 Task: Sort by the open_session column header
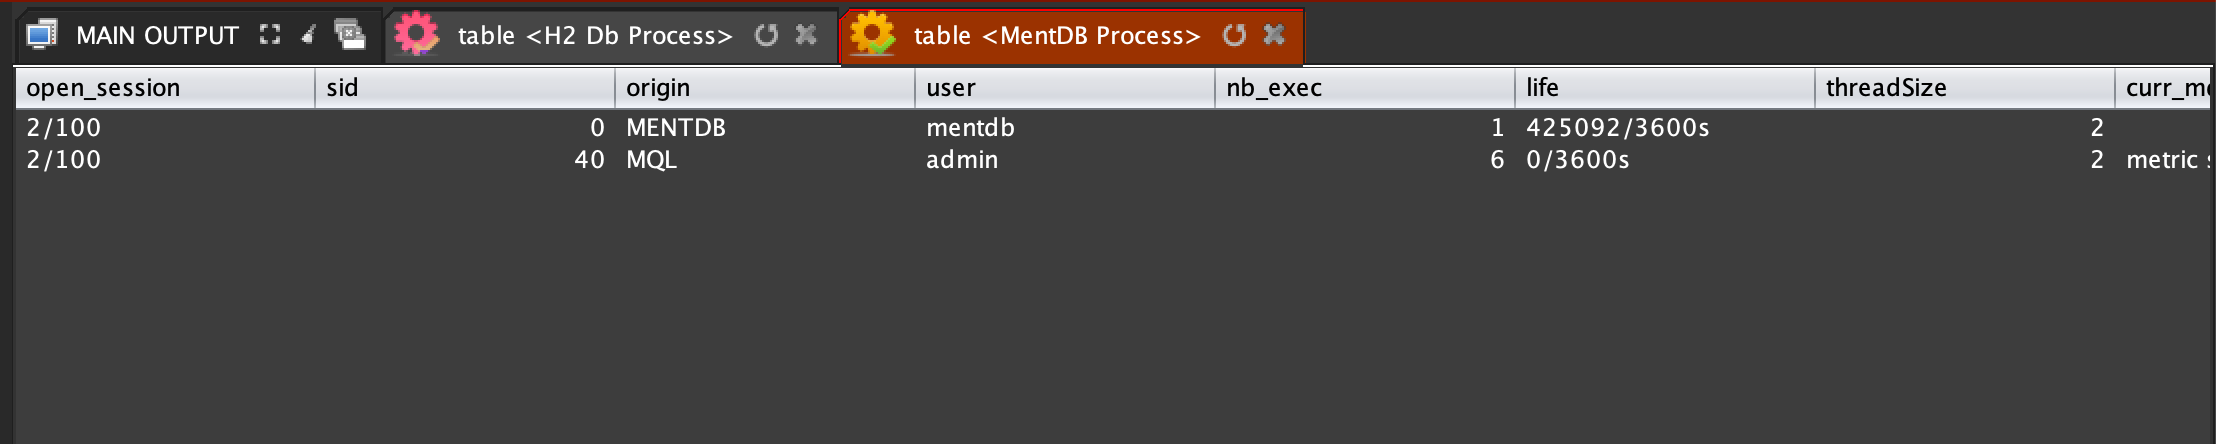coord(164,88)
